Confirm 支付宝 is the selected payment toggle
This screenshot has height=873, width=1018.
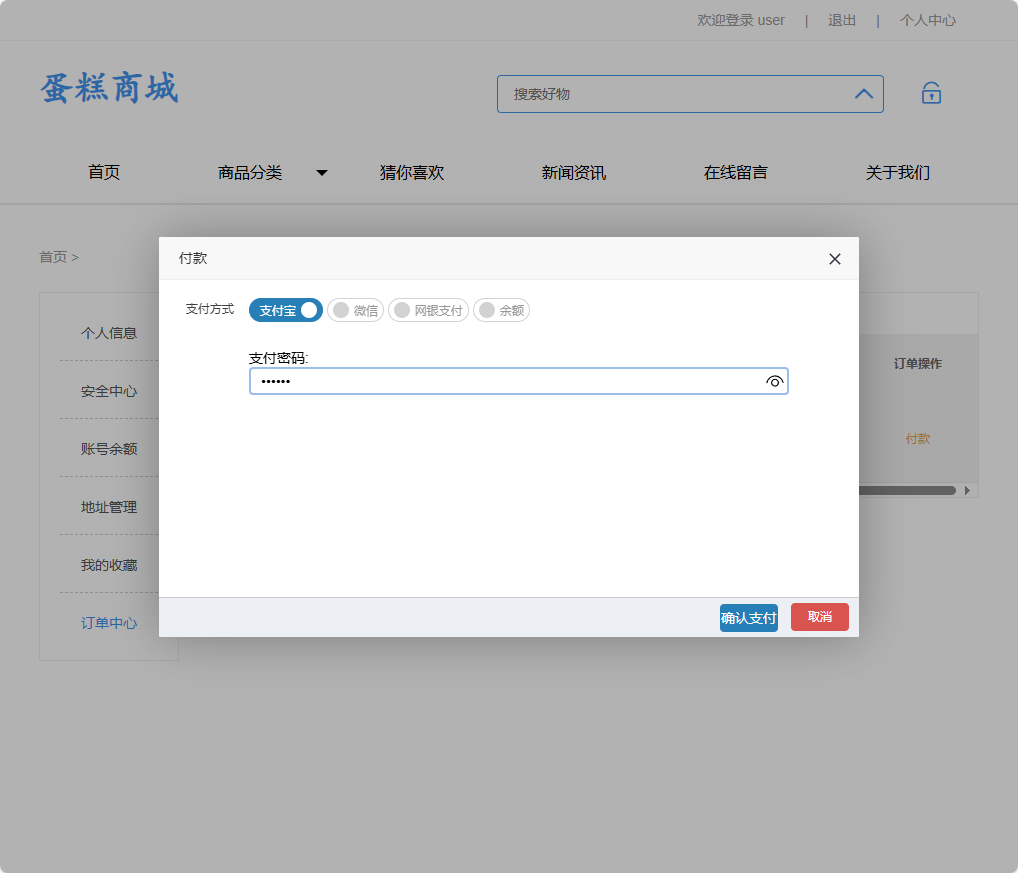[x=285, y=310]
